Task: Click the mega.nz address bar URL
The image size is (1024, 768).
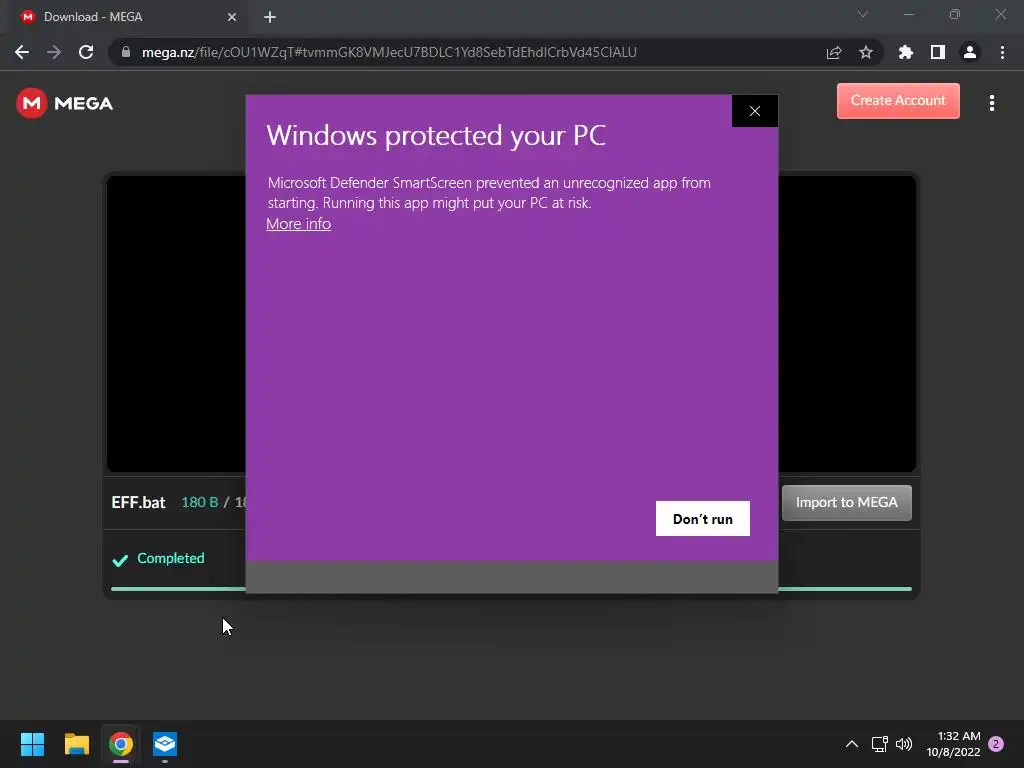Action: (x=389, y=52)
